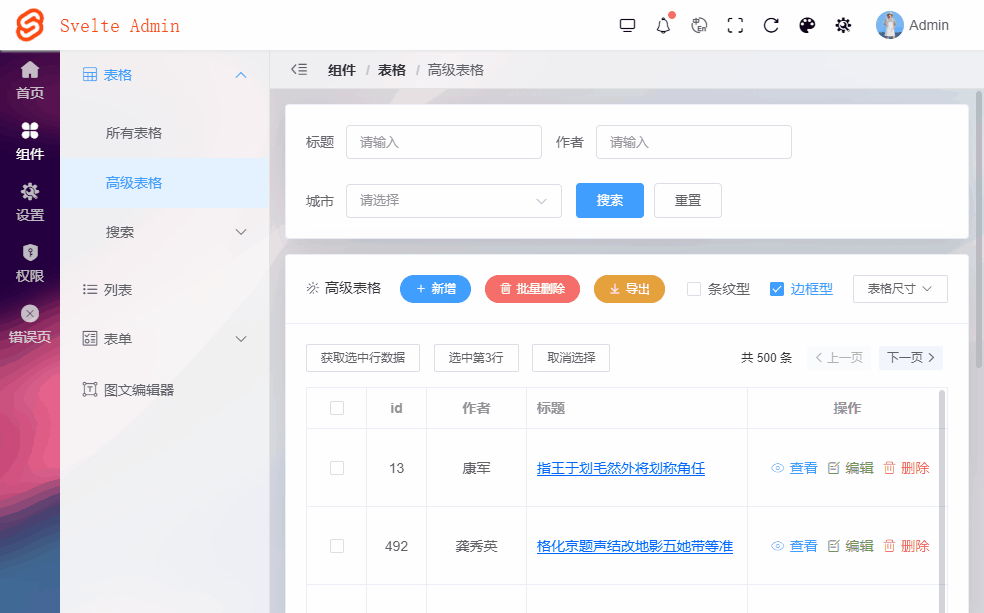Viewport: 984px width, 613px height.
Task: Open the settings gear in the header
Action: click(x=843, y=25)
